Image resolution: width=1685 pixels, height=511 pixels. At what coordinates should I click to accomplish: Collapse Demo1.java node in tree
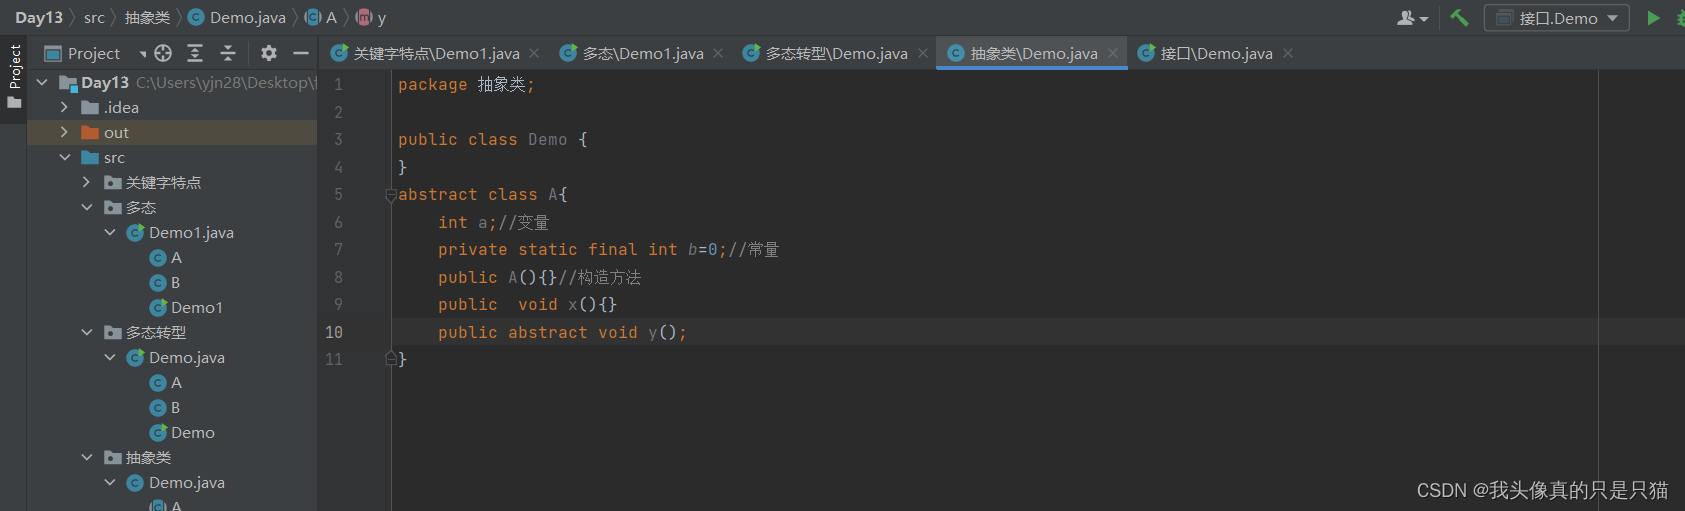(110, 232)
